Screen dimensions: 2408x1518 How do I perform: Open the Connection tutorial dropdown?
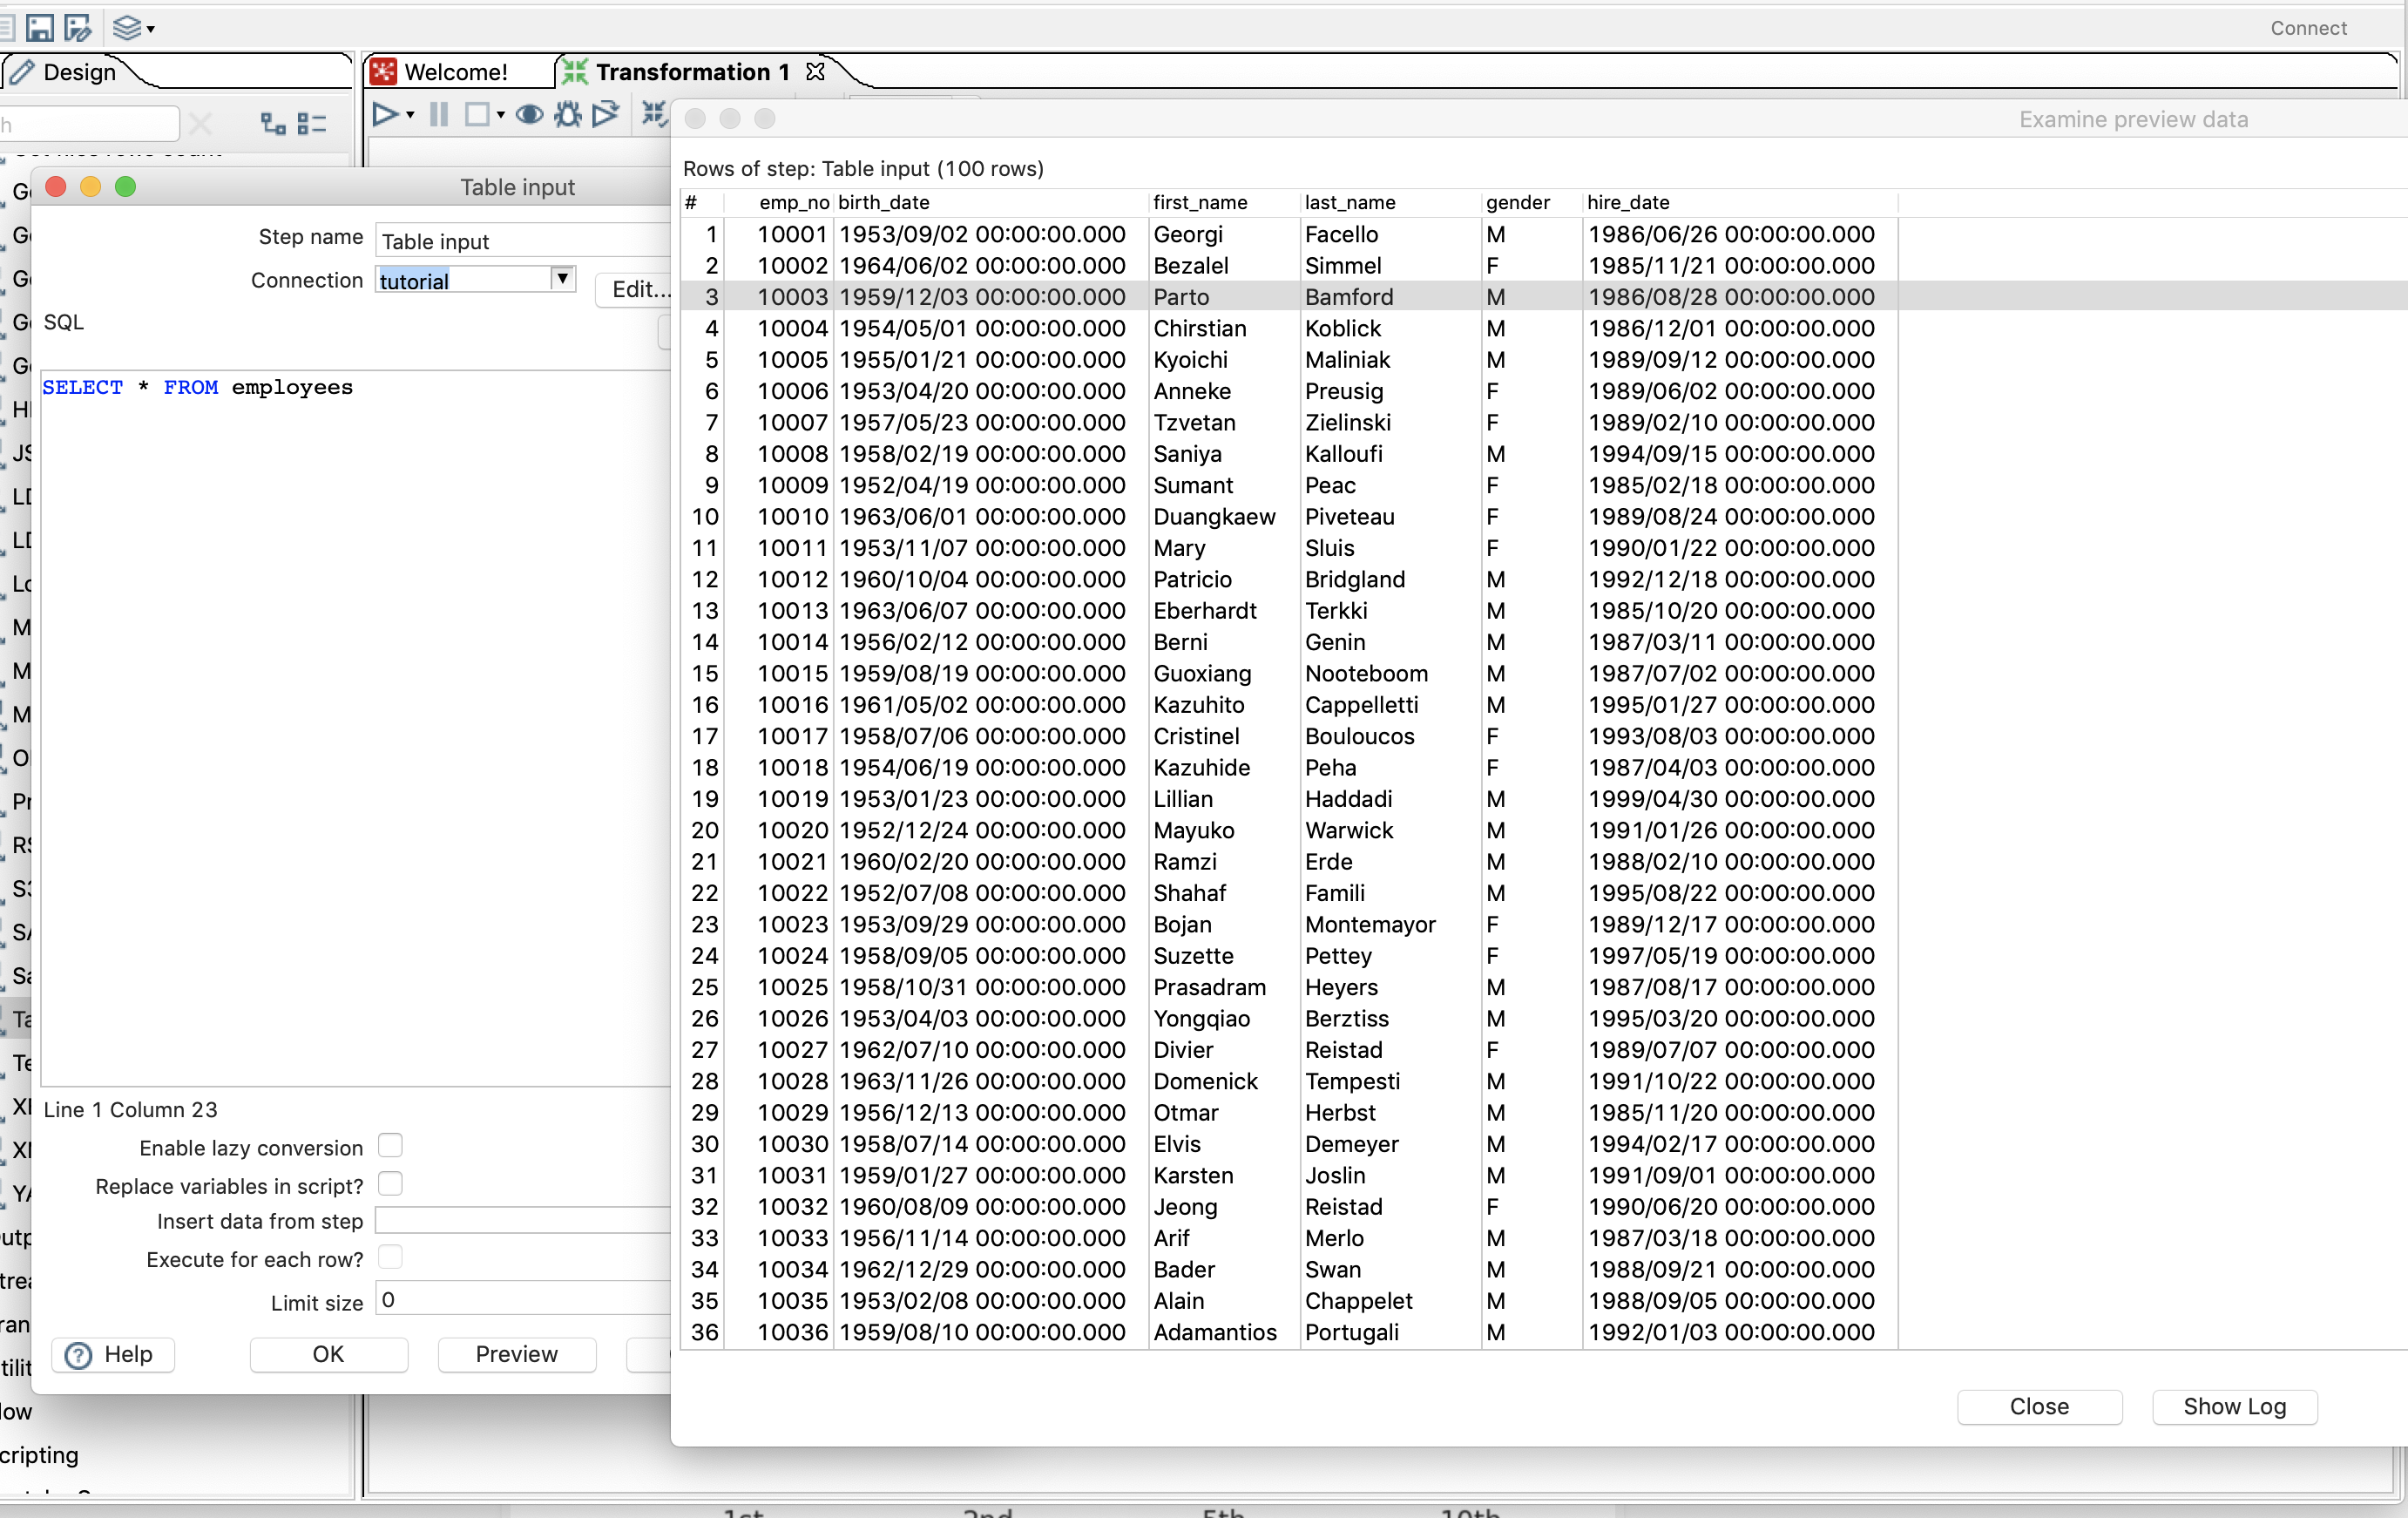pos(563,279)
